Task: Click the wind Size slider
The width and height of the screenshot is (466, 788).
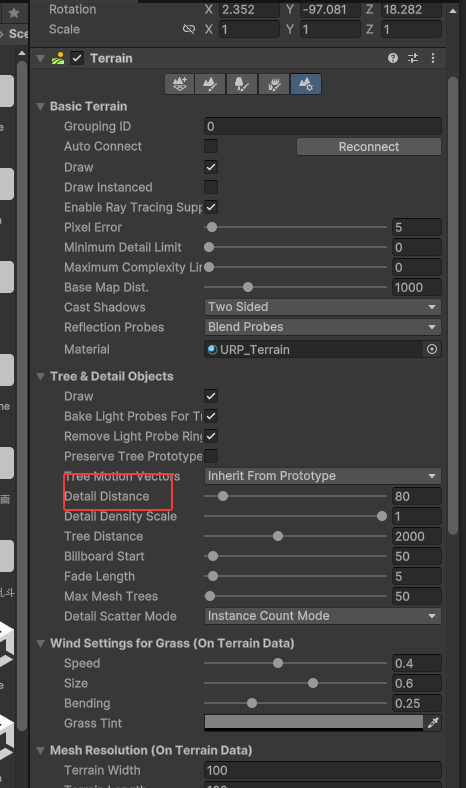Action: click(296, 683)
